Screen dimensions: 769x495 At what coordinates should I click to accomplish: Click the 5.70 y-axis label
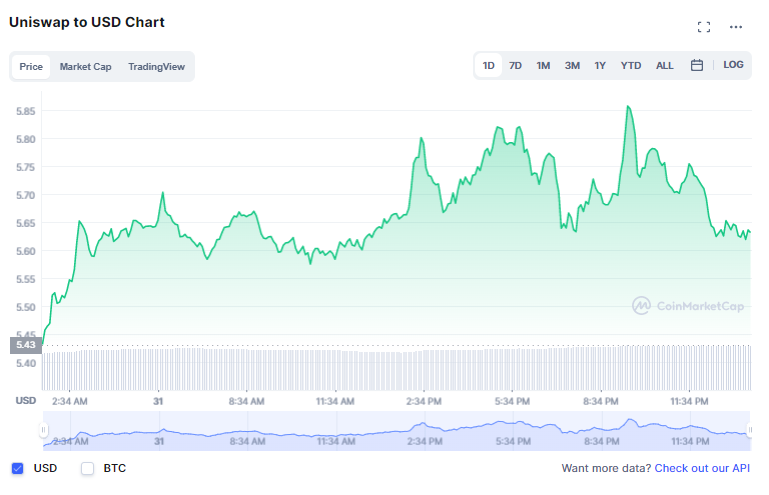(26, 195)
